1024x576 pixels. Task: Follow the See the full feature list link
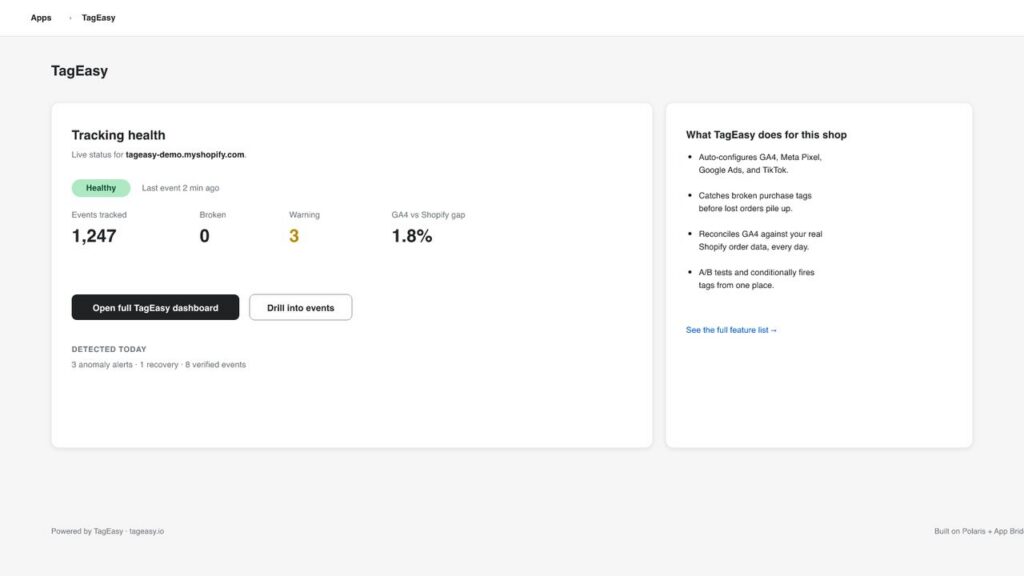tap(731, 330)
